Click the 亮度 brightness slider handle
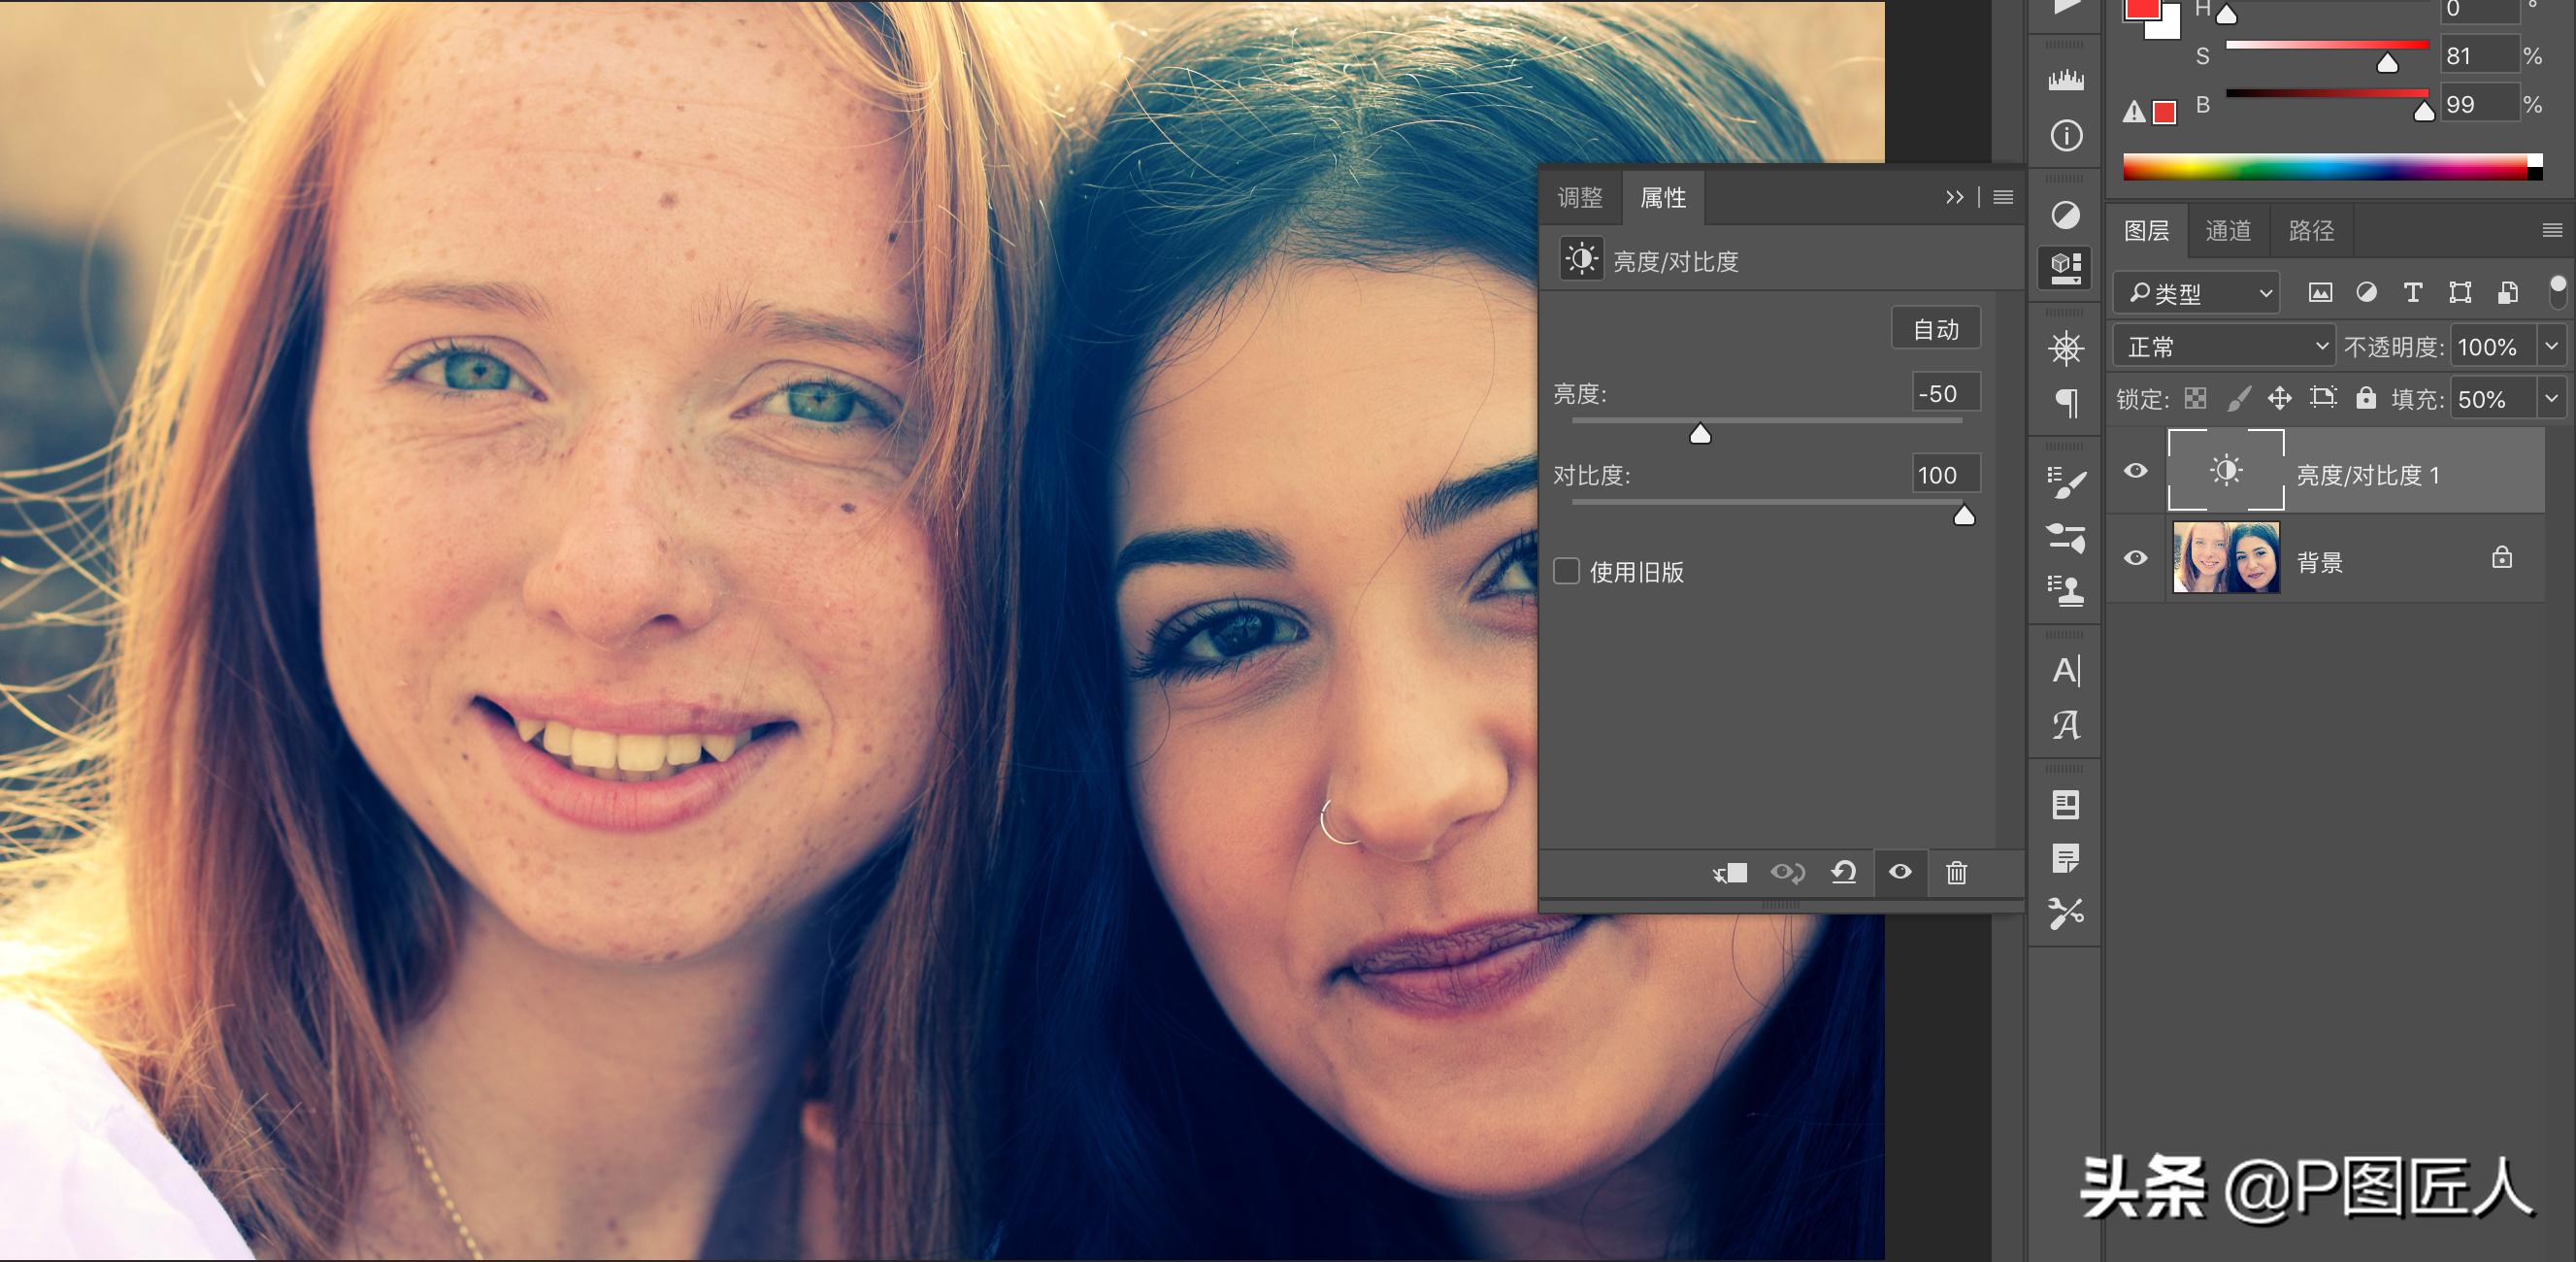2576x1262 pixels. point(1700,434)
